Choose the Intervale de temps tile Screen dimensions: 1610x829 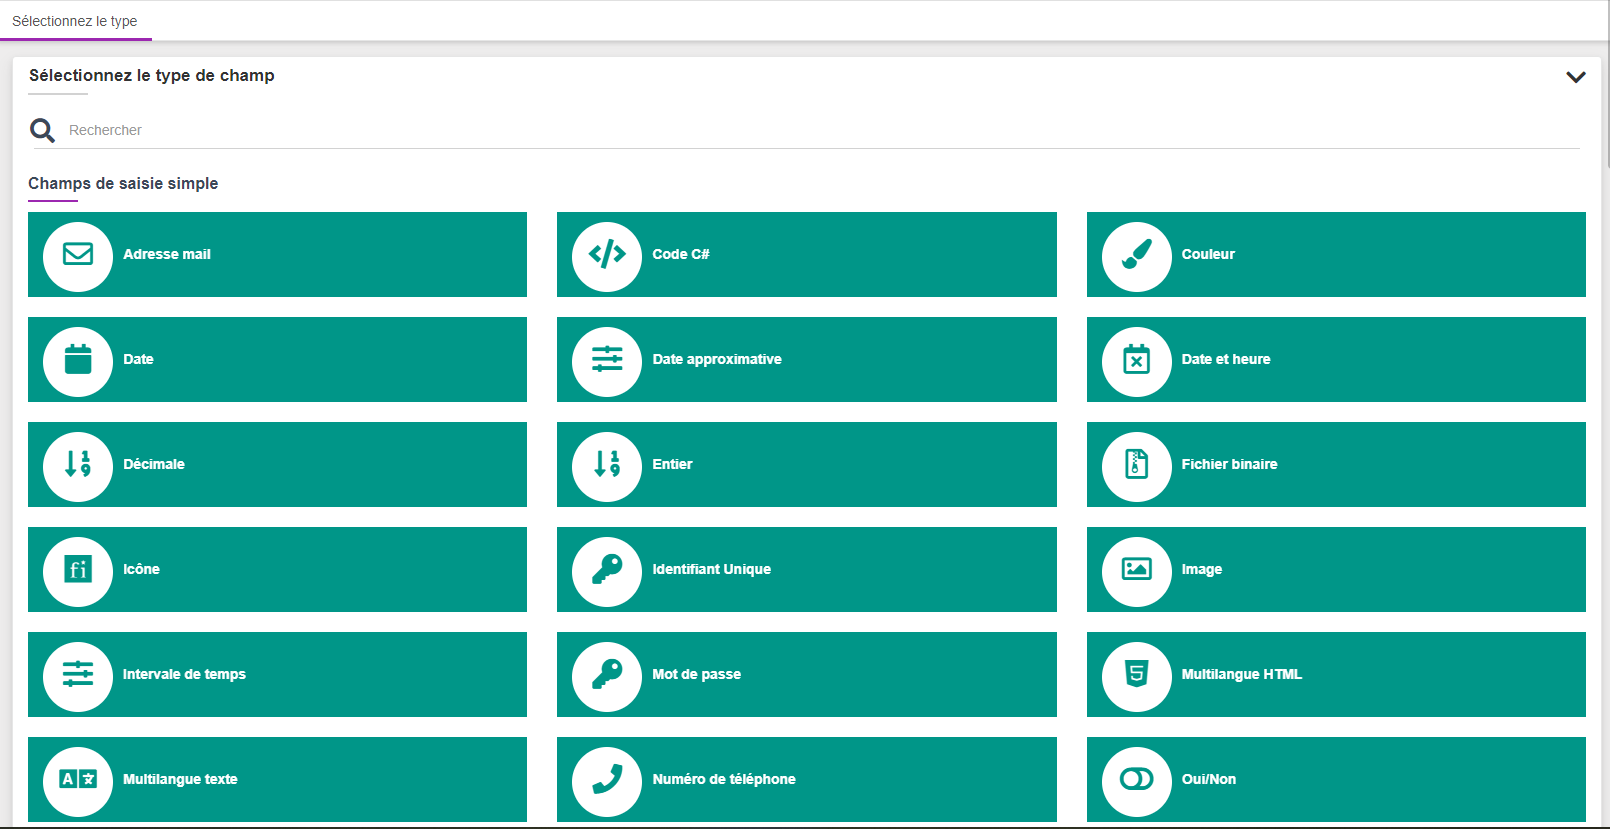(277, 675)
